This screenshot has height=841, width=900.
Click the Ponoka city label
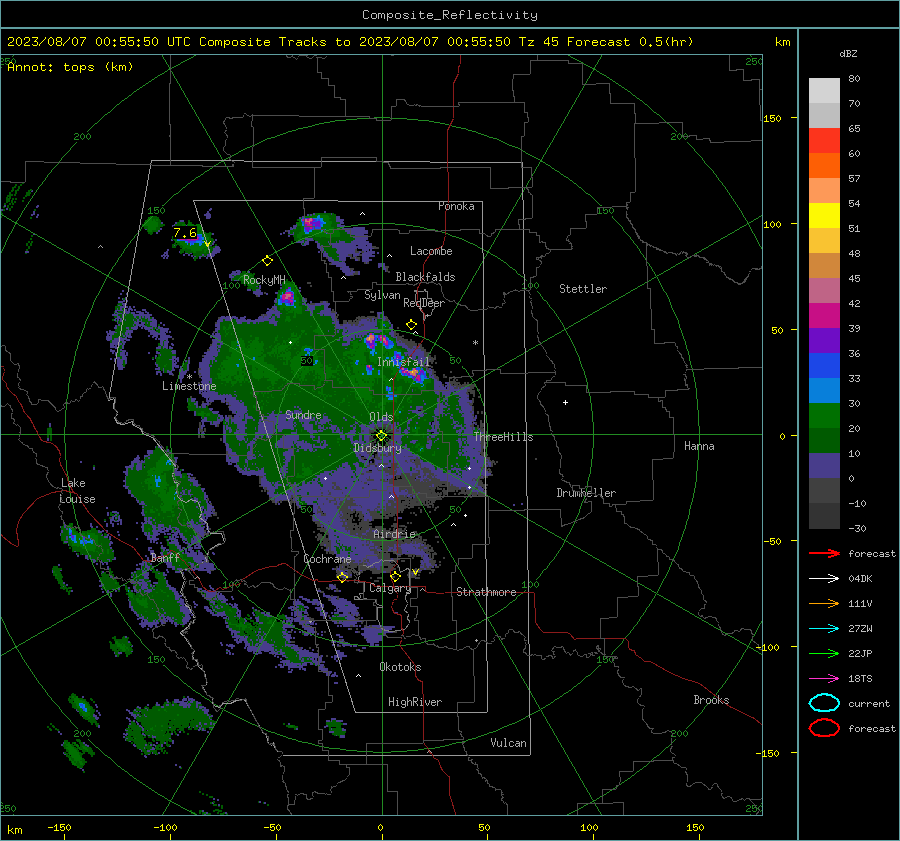(456, 206)
